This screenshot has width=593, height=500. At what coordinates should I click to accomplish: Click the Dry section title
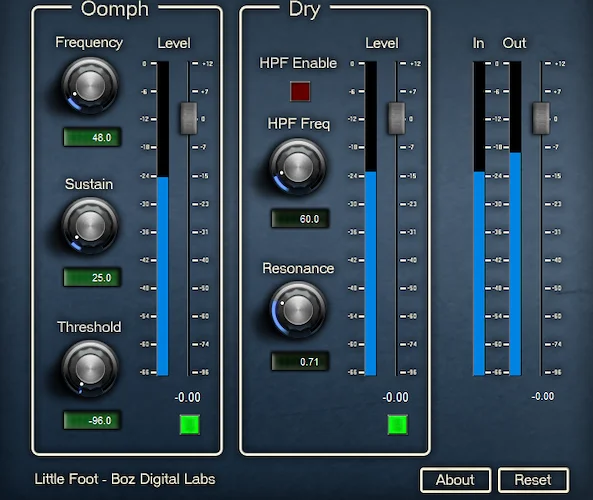pos(304,9)
